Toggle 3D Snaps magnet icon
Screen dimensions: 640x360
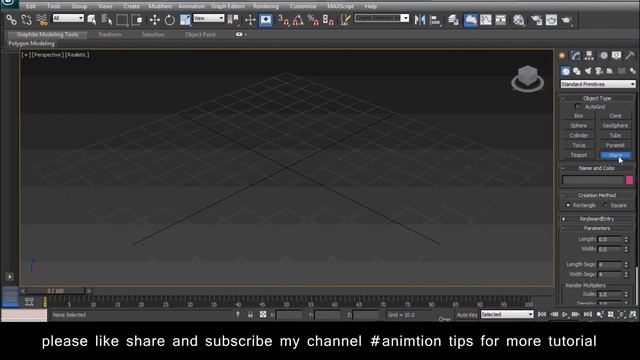coord(283,20)
